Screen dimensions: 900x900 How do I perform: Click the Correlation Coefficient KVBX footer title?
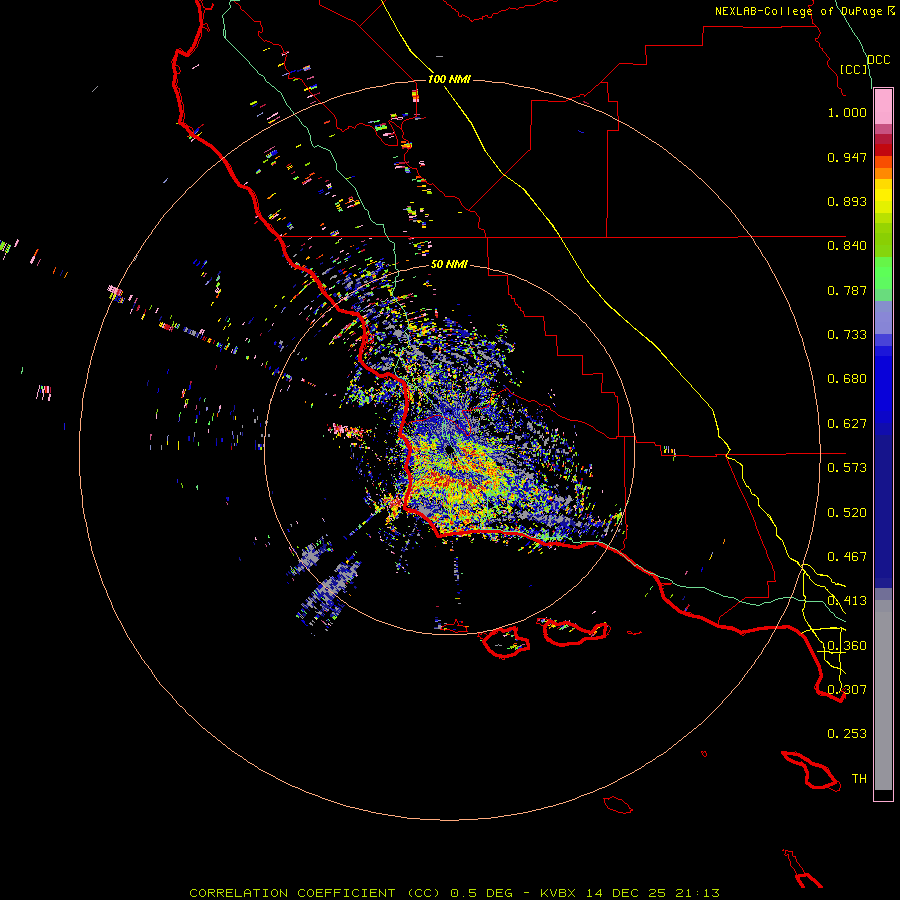point(455,893)
